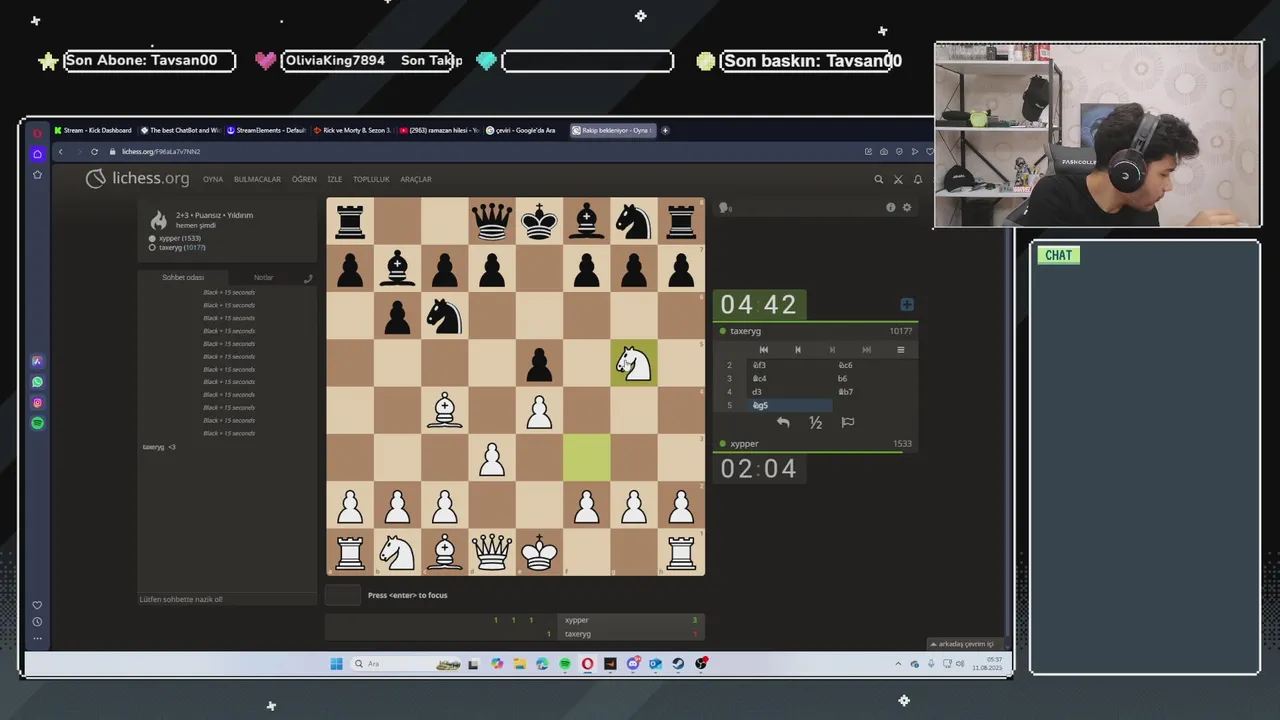Image resolution: width=1280 pixels, height=720 pixels.
Task: Switch to the Notlar tab
Action: (x=263, y=277)
